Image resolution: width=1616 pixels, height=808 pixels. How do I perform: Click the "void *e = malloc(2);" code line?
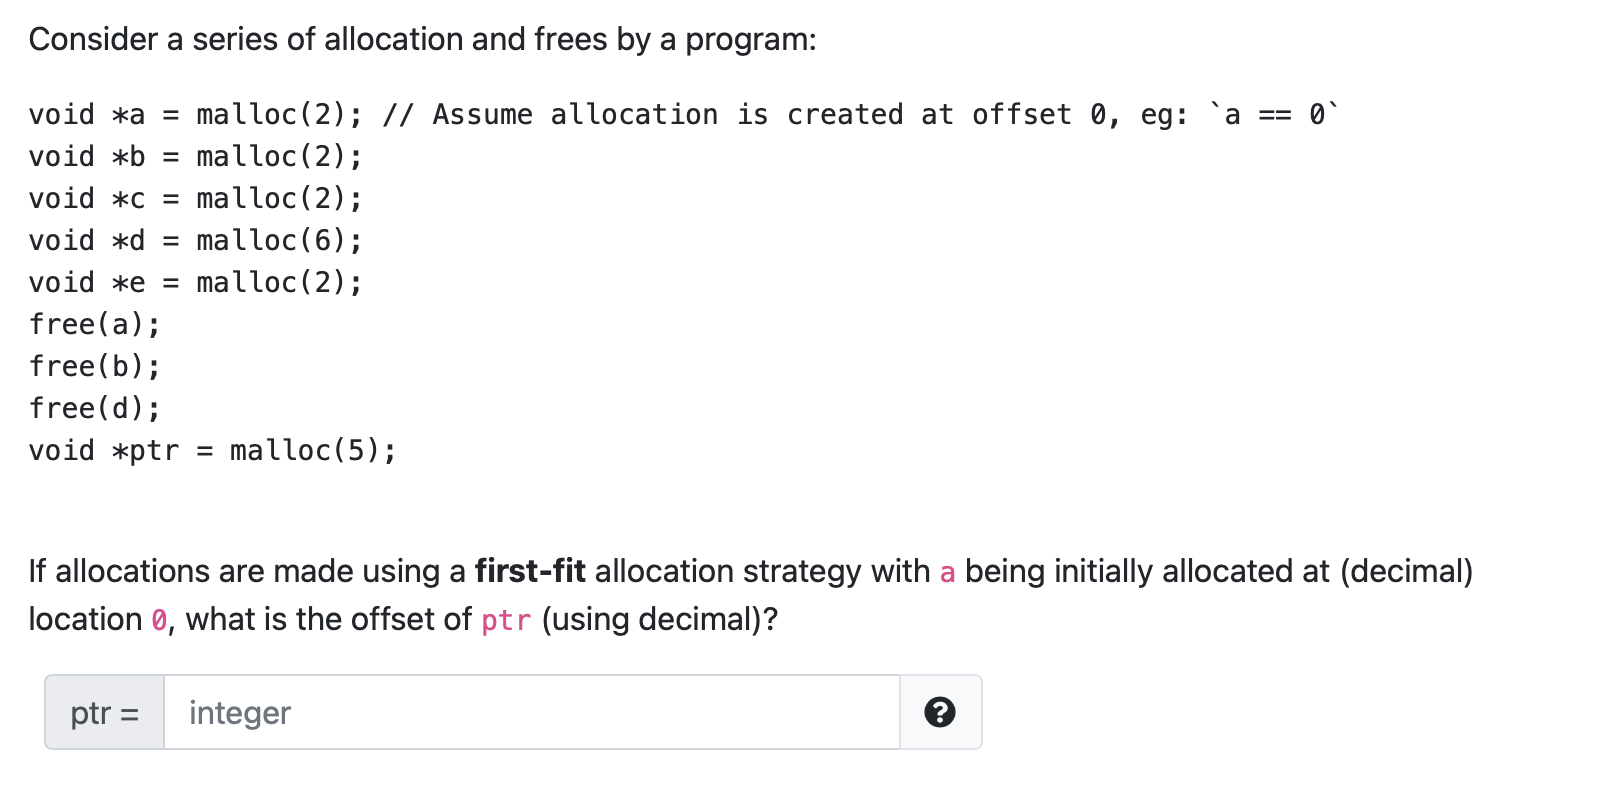click(x=195, y=283)
